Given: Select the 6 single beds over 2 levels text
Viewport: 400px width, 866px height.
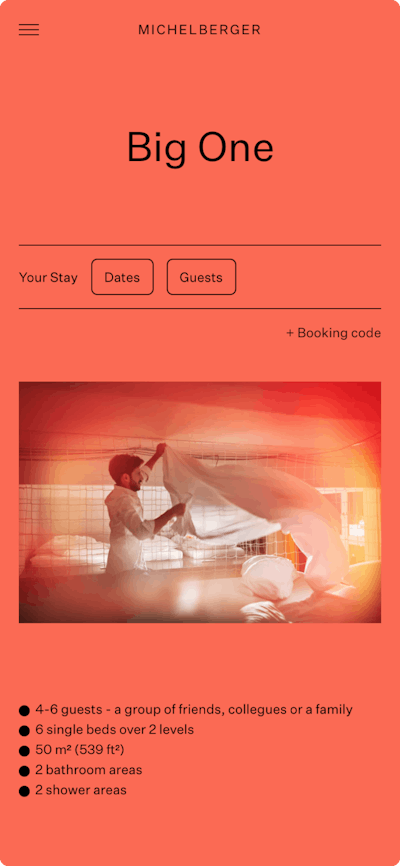Looking at the screenshot, I should [114, 730].
